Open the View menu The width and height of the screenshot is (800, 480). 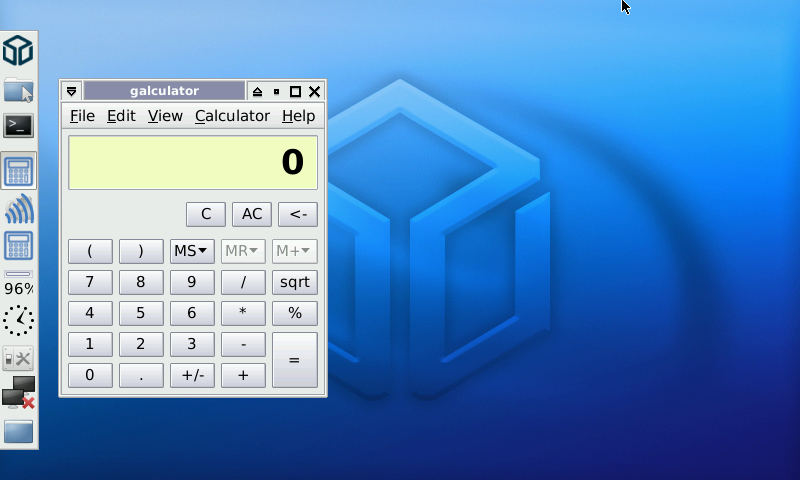(x=165, y=116)
